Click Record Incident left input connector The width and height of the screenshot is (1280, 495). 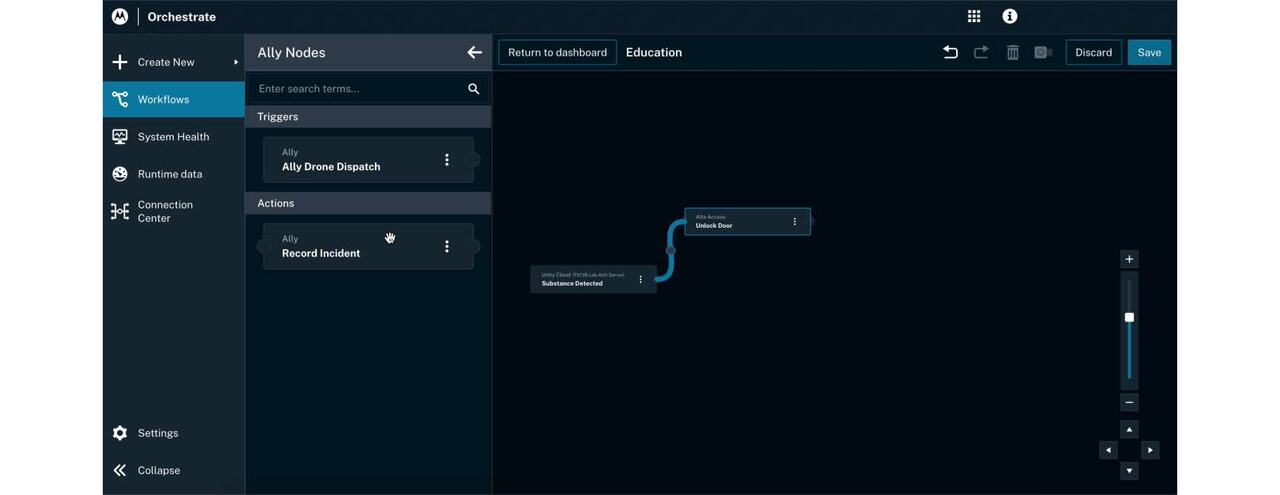coord(264,246)
